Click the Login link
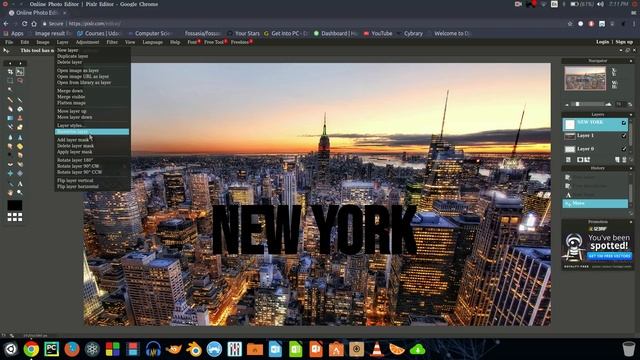Image resolution: width=640 pixels, height=360 pixels. tap(602, 42)
